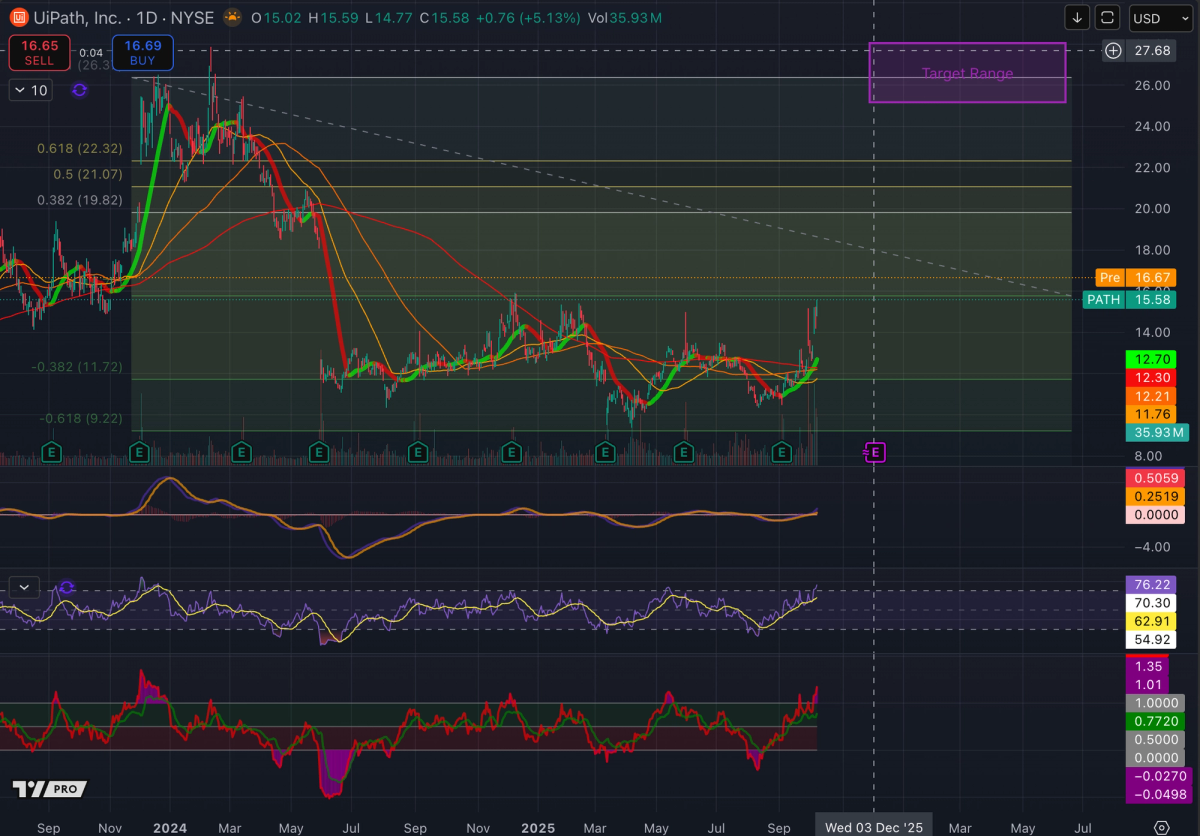Click the earnings E marker above Mar 2025
Viewport: 1200px width, 836px height.
point(605,453)
